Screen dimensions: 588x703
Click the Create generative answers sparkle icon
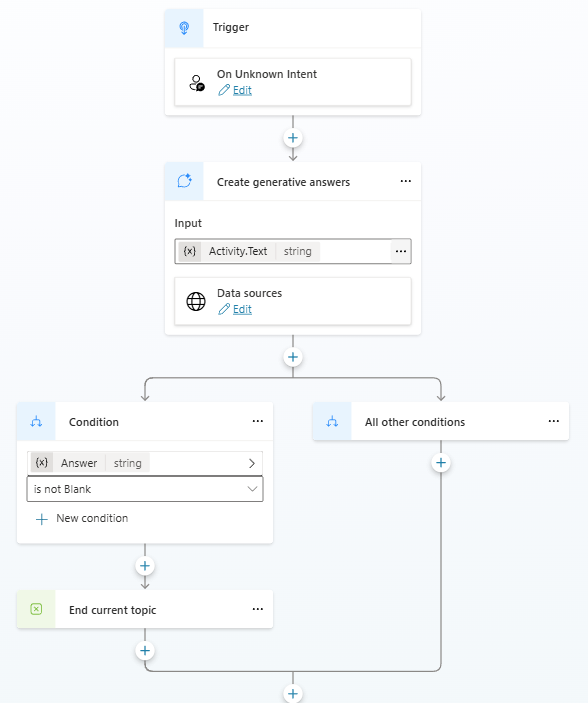(x=184, y=181)
